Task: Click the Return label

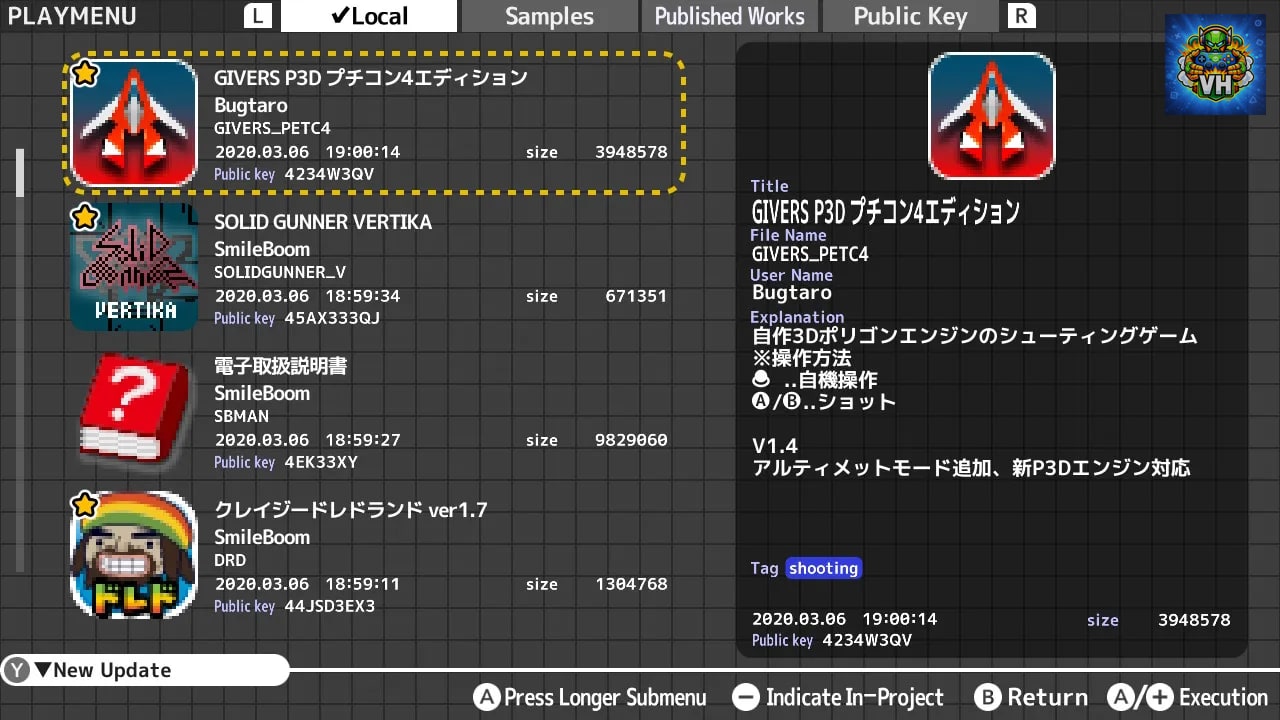Action: (1047, 697)
